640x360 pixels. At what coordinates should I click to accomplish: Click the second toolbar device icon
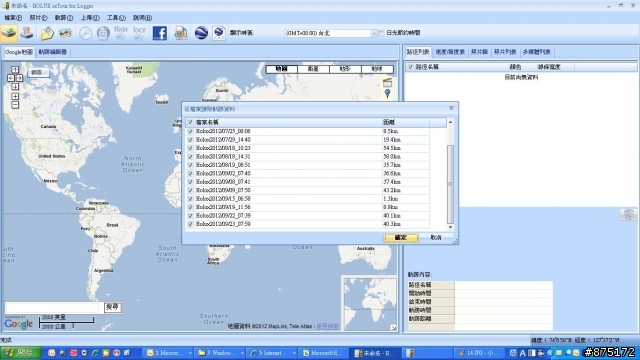tap(27, 33)
